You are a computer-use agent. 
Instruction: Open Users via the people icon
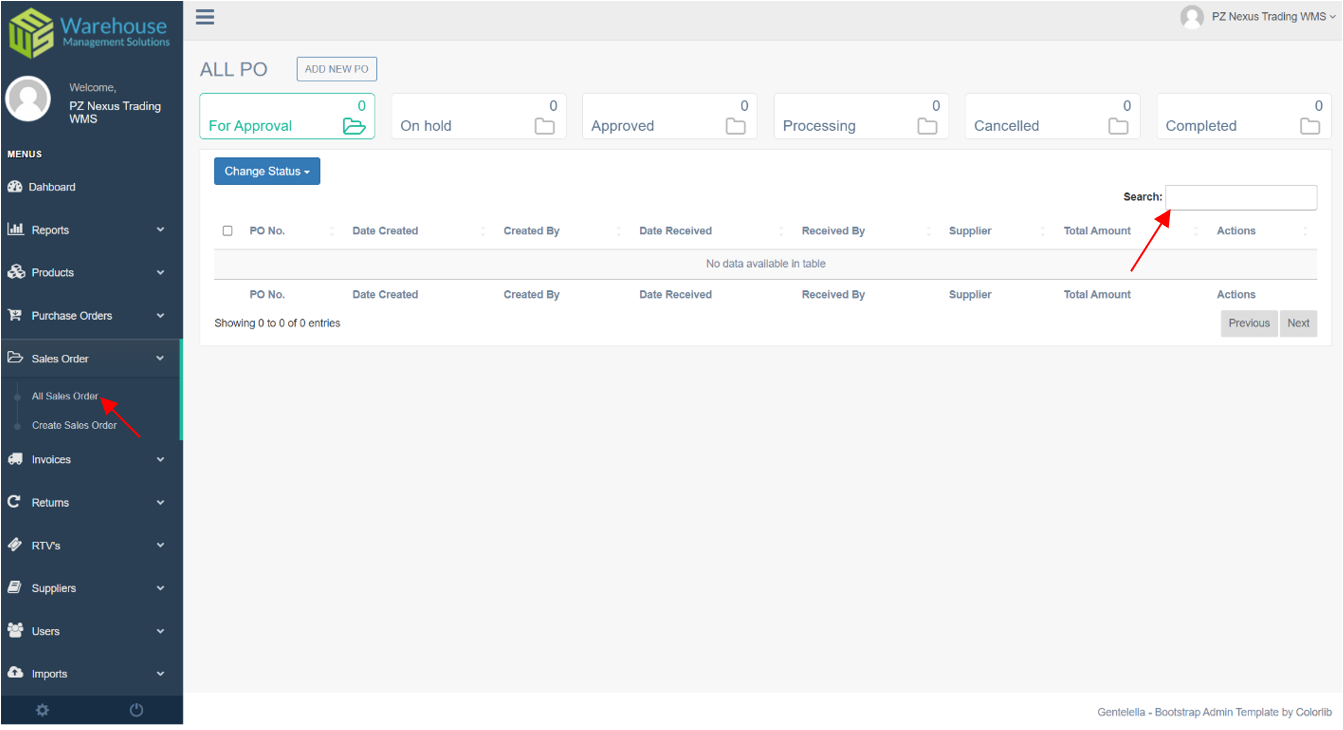pos(14,631)
